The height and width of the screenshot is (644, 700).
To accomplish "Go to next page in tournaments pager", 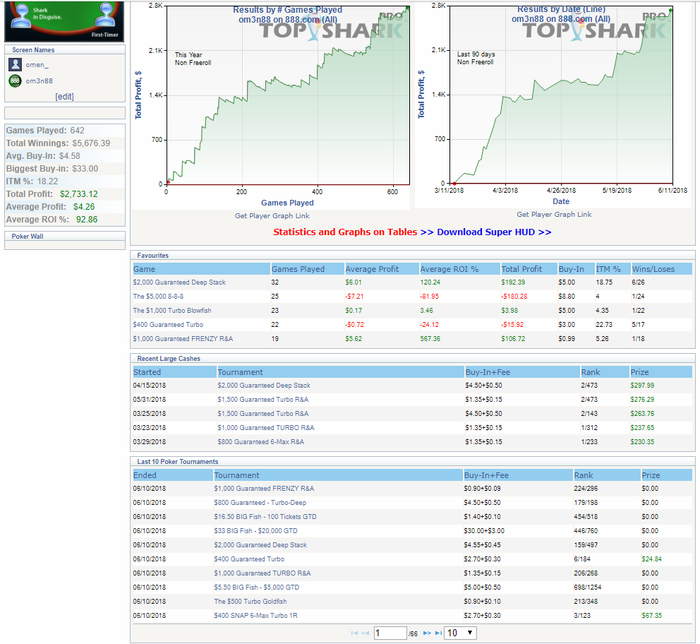I will (x=427, y=633).
